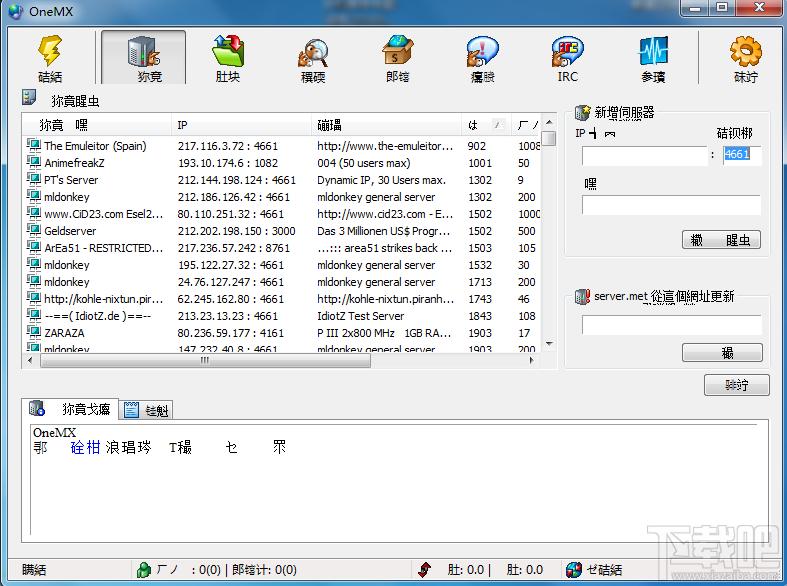This screenshot has width=787, height=586.
Task: Click the blue link in the log
Action: point(85,447)
